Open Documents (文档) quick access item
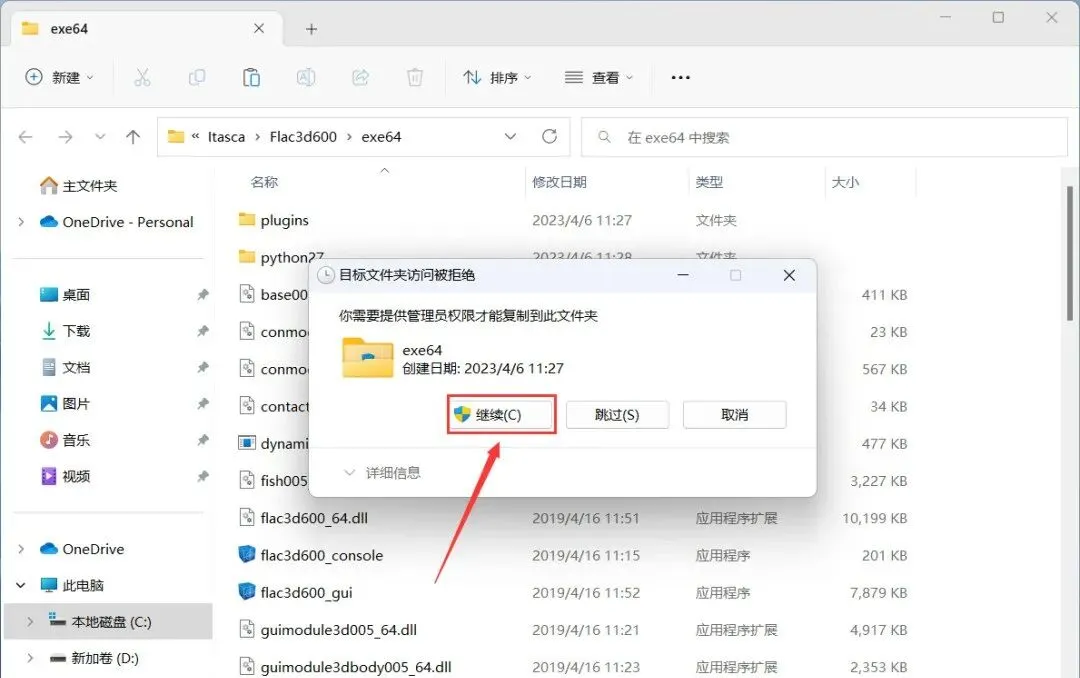Viewport: 1080px width, 678px height. pos(65,367)
